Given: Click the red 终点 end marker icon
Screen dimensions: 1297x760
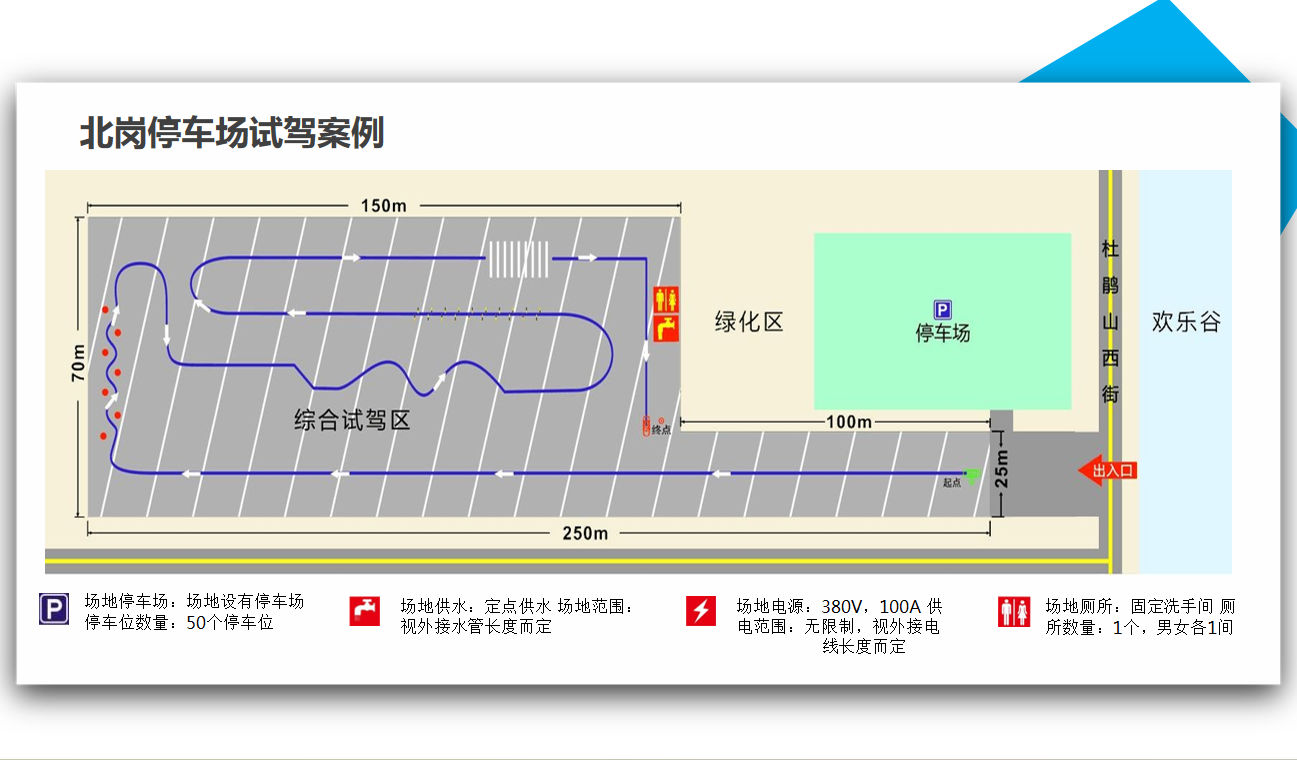Looking at the screenshot, I should coord(648,425).
